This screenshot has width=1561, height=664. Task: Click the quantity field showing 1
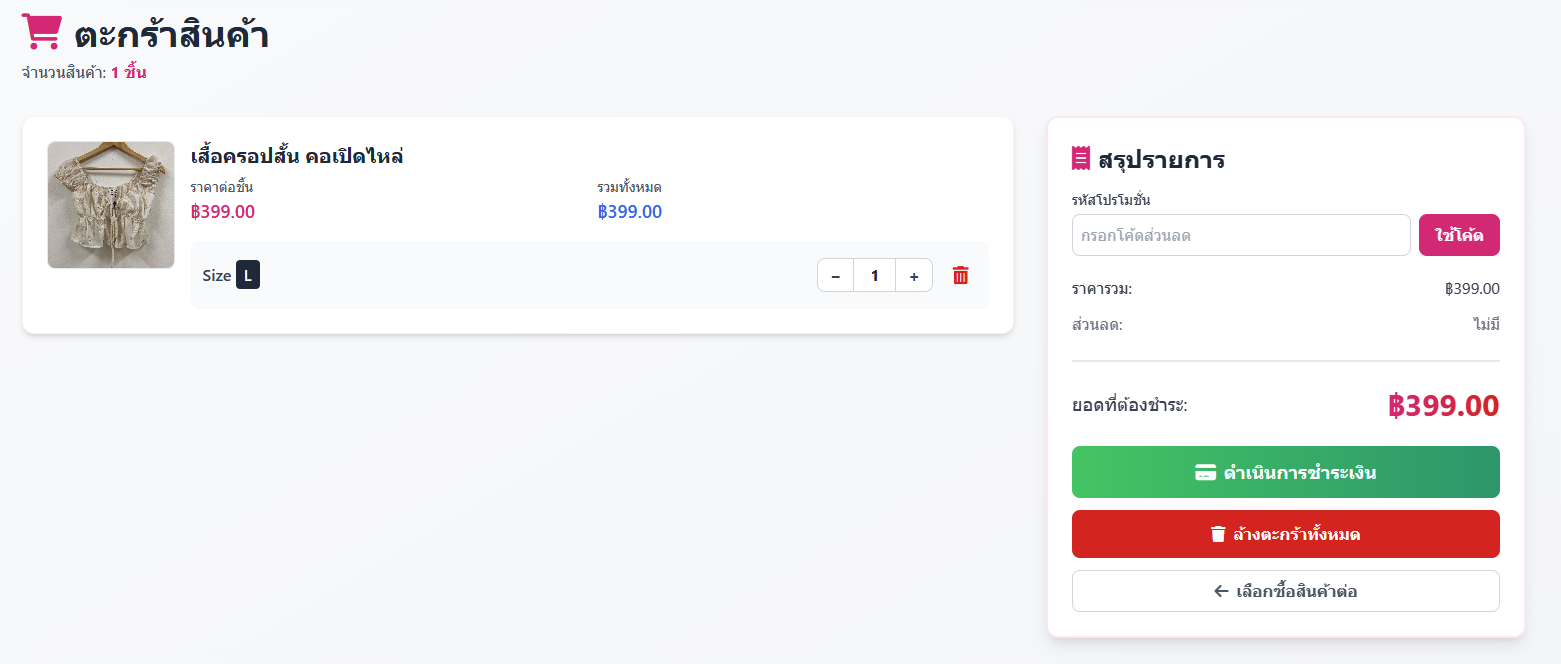point(875,275)
